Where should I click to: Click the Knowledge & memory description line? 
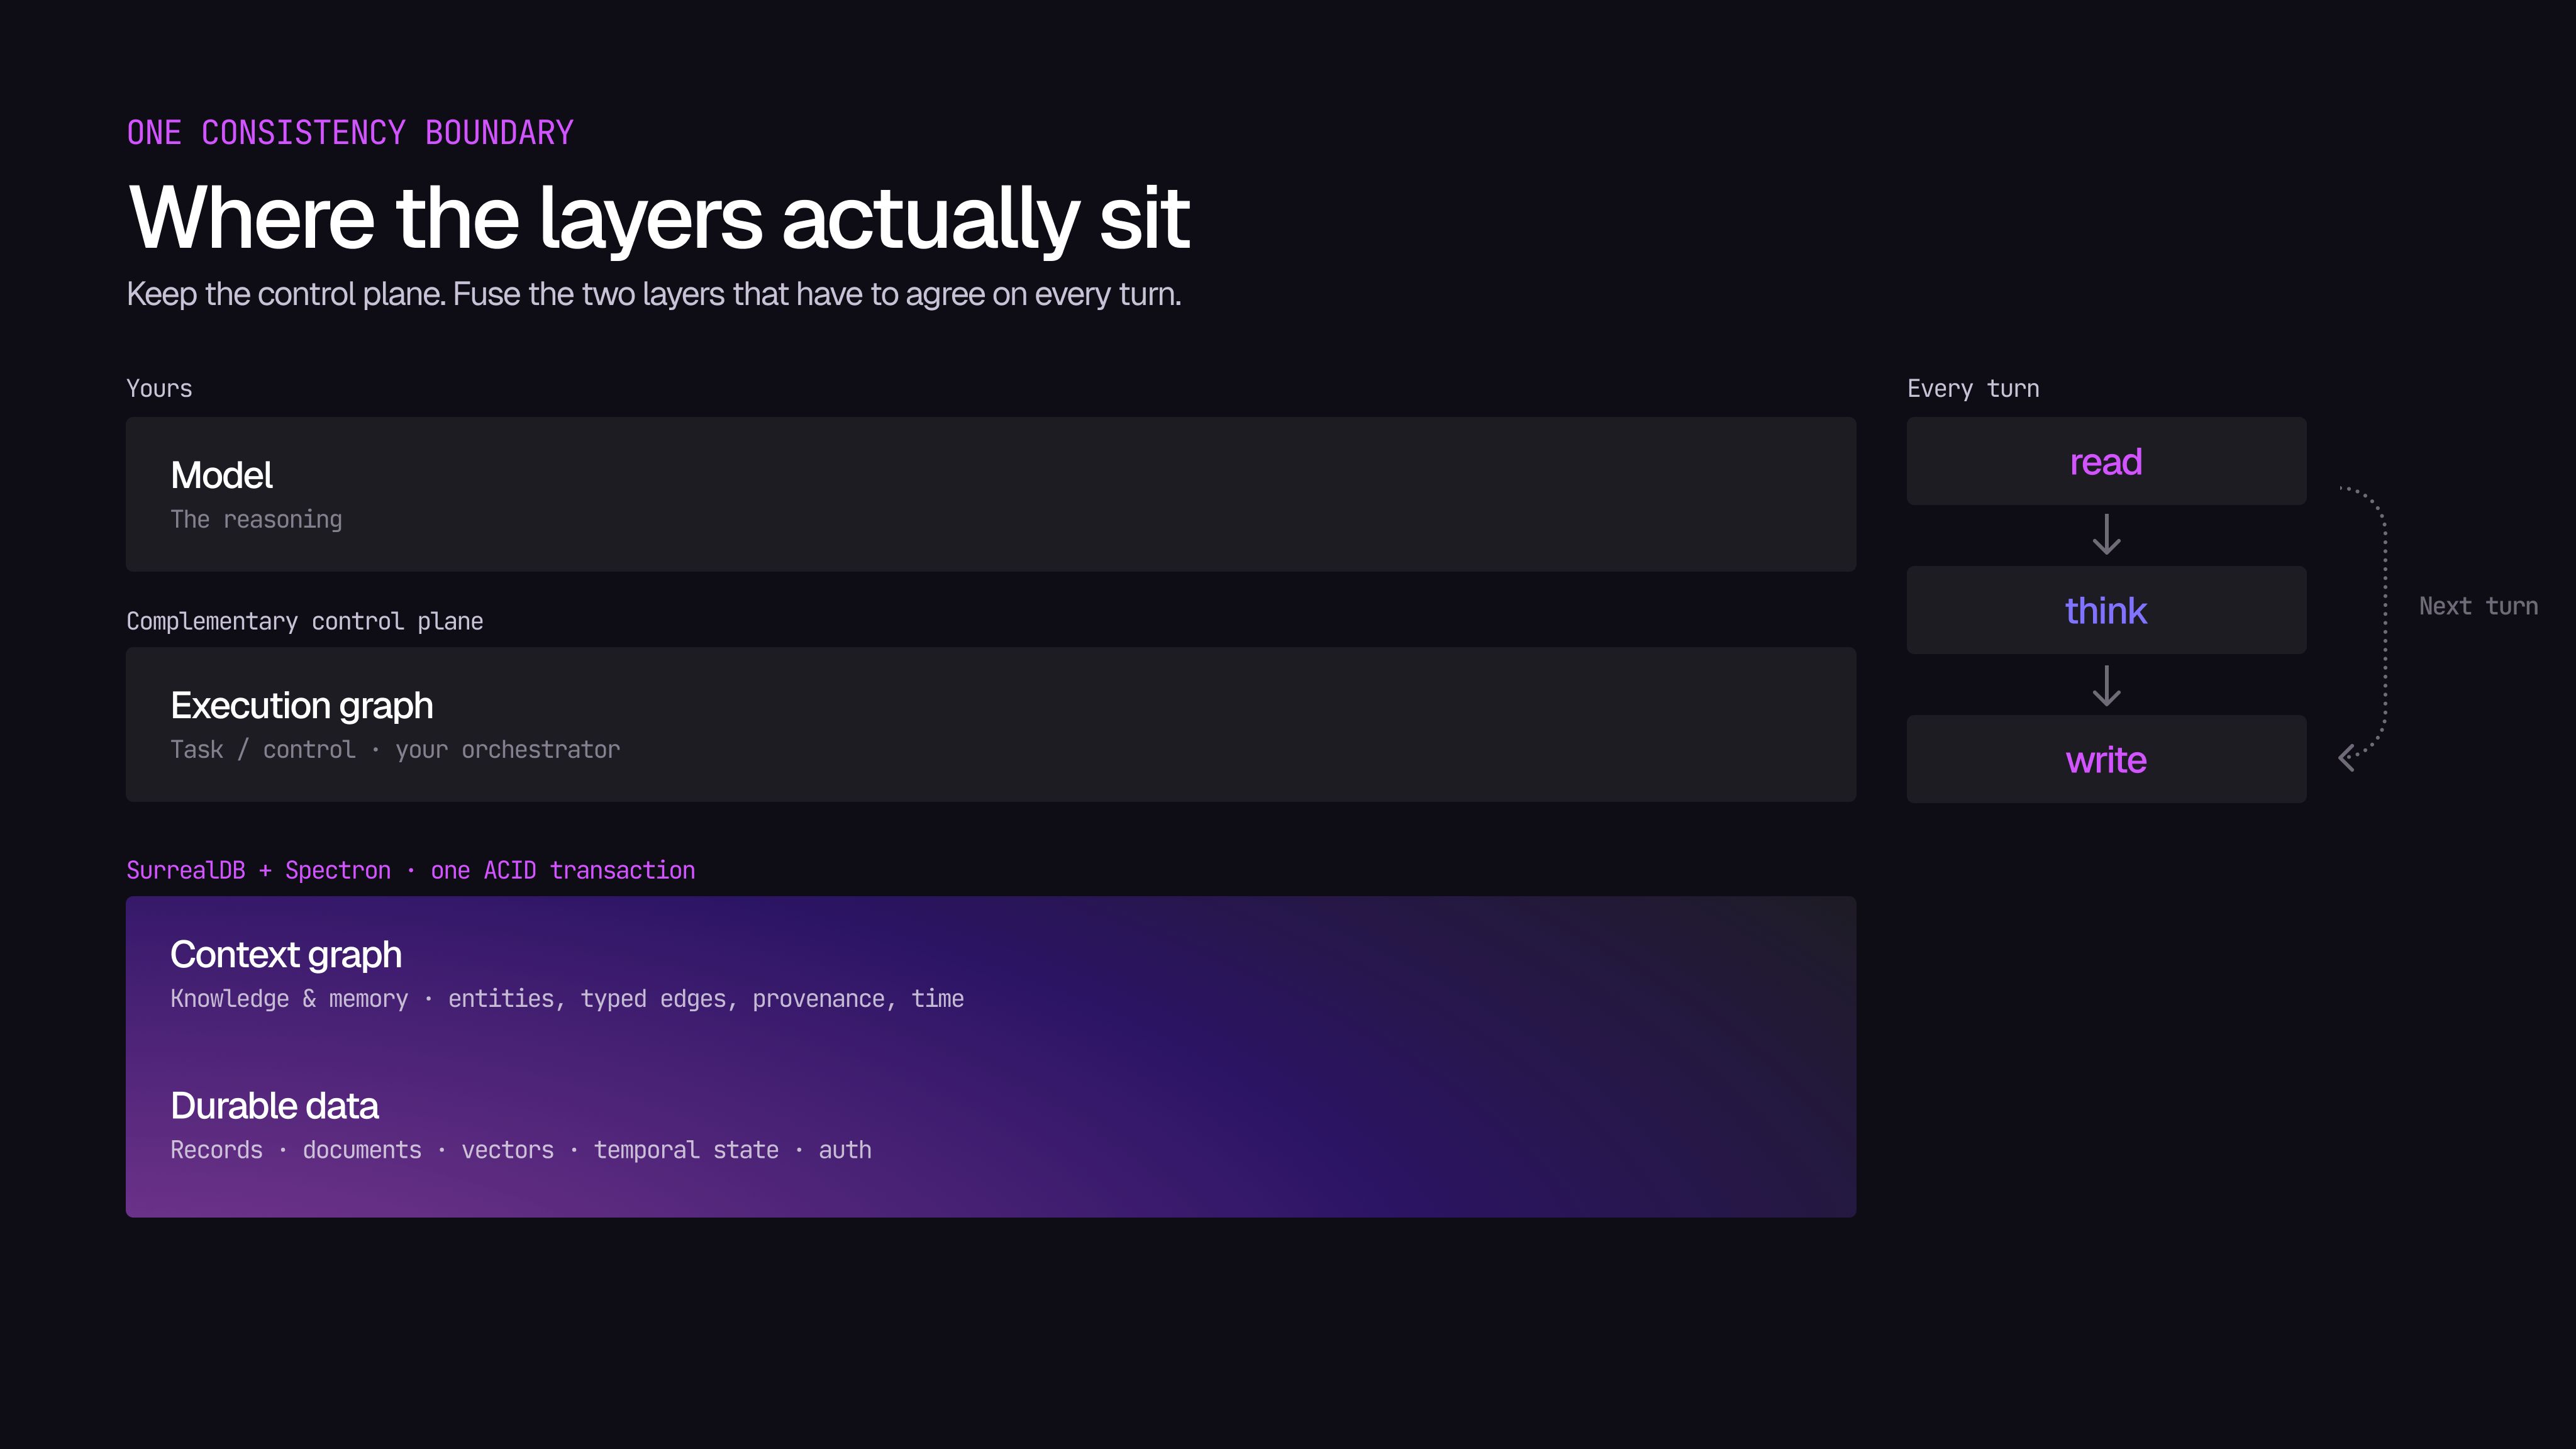click(x=567, y=999)
